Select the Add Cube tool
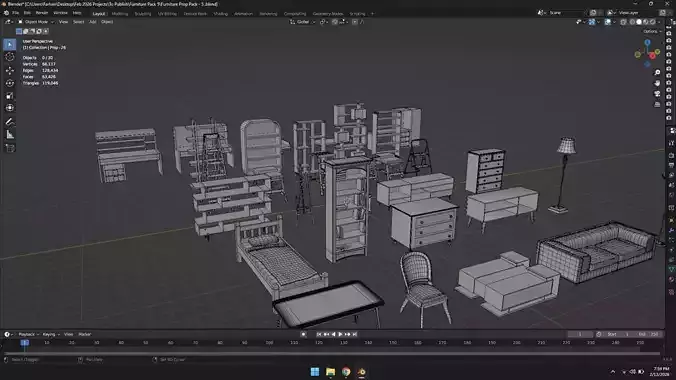 coord(9,148)
